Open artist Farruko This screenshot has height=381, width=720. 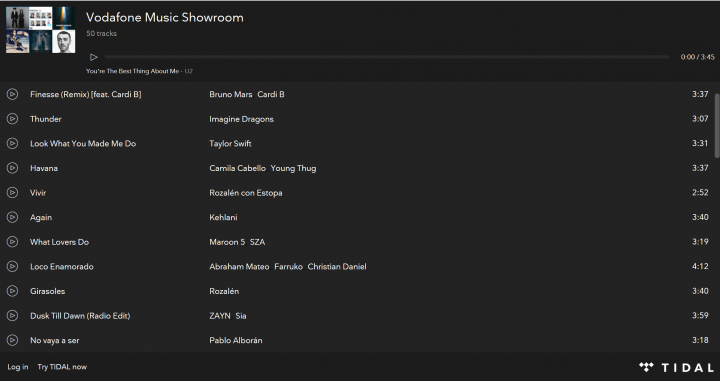point(289,267)
